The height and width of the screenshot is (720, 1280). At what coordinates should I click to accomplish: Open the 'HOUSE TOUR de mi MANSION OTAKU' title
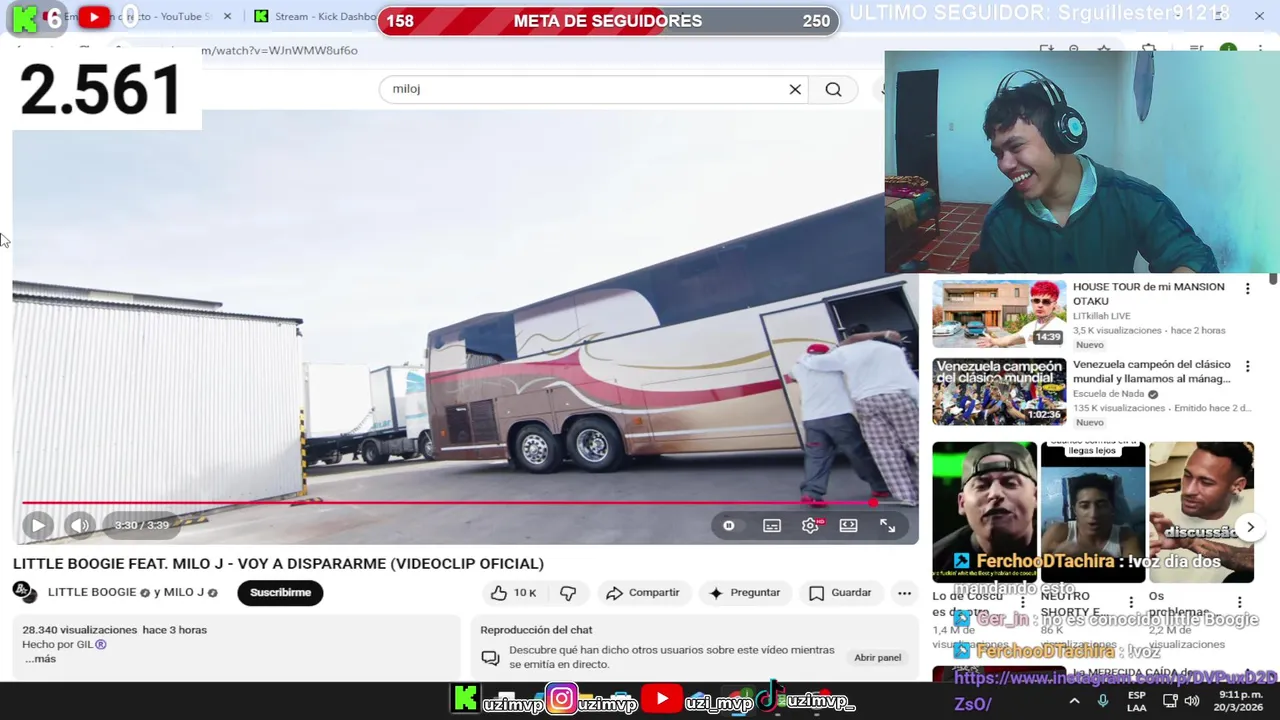(1148, 293)
